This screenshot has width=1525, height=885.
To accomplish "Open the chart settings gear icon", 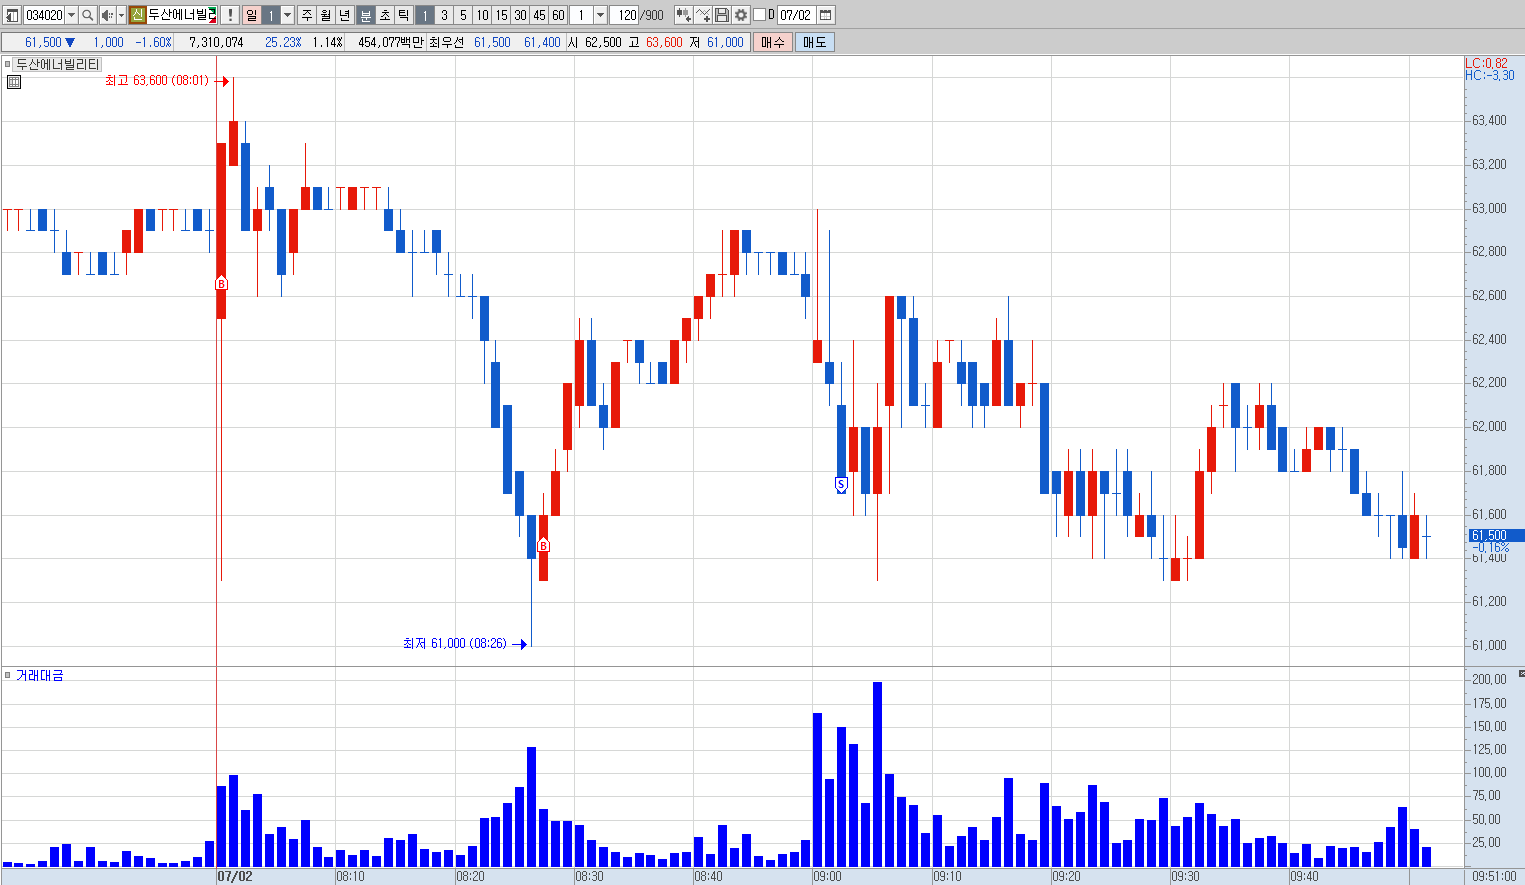I will 741,15.
